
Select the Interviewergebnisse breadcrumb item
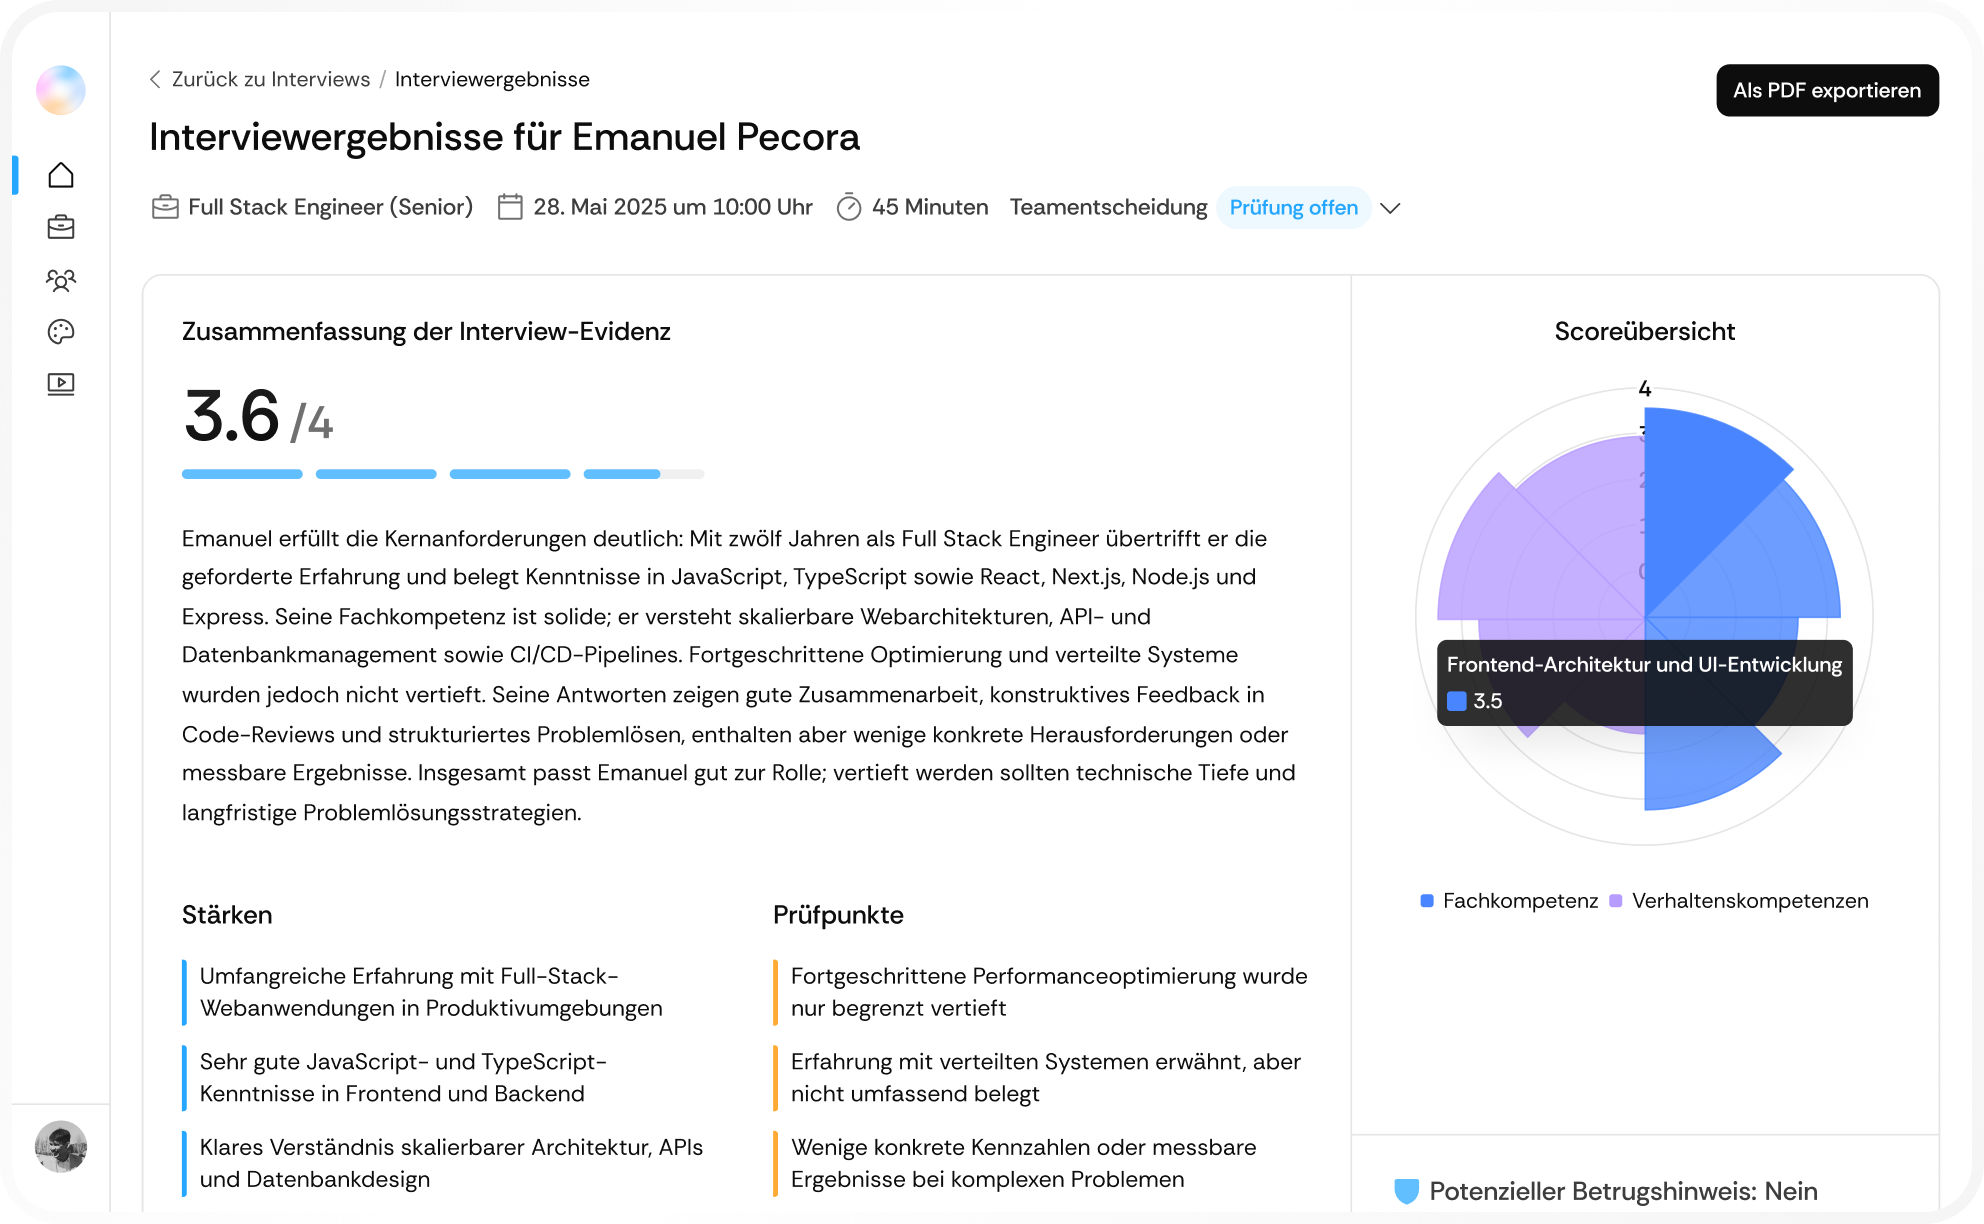point(492,79)
